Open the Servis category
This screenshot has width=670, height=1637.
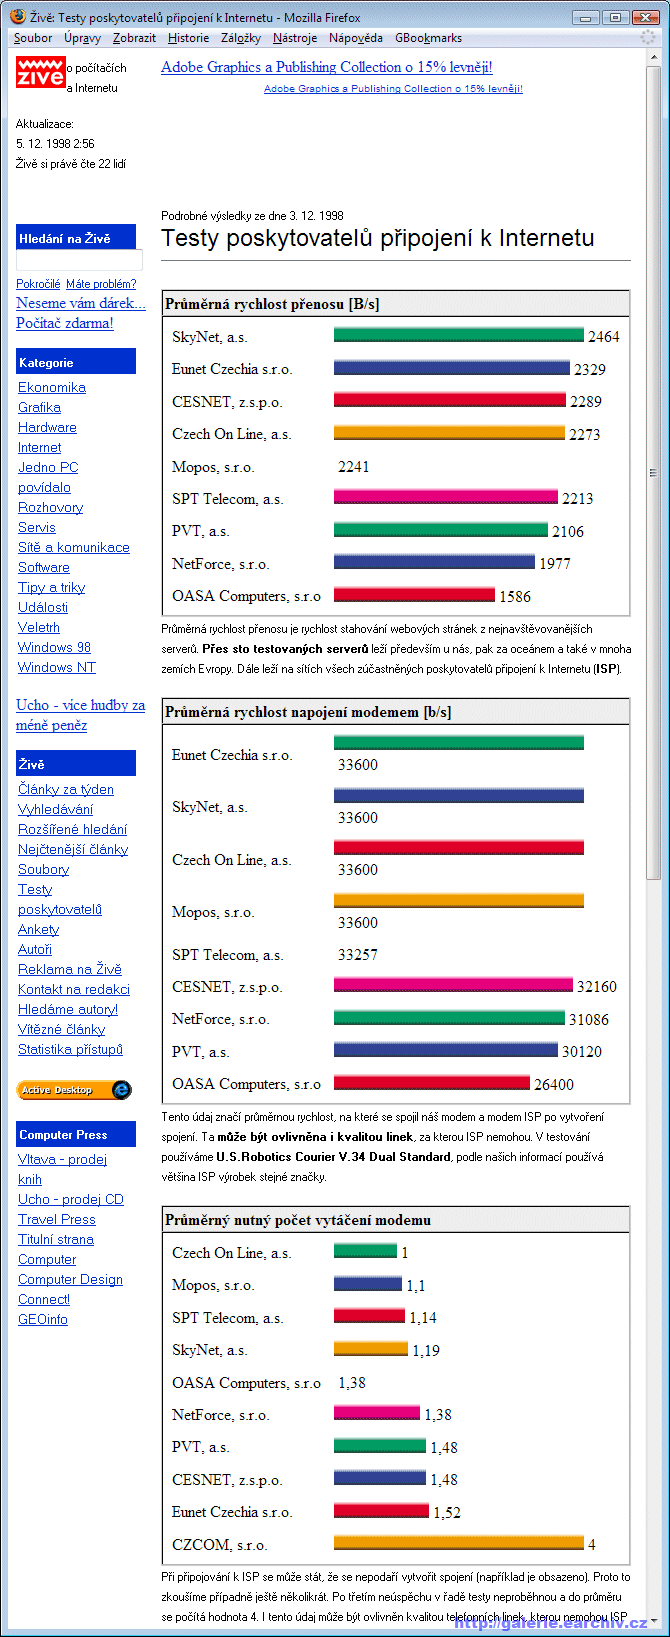point(37,527)
